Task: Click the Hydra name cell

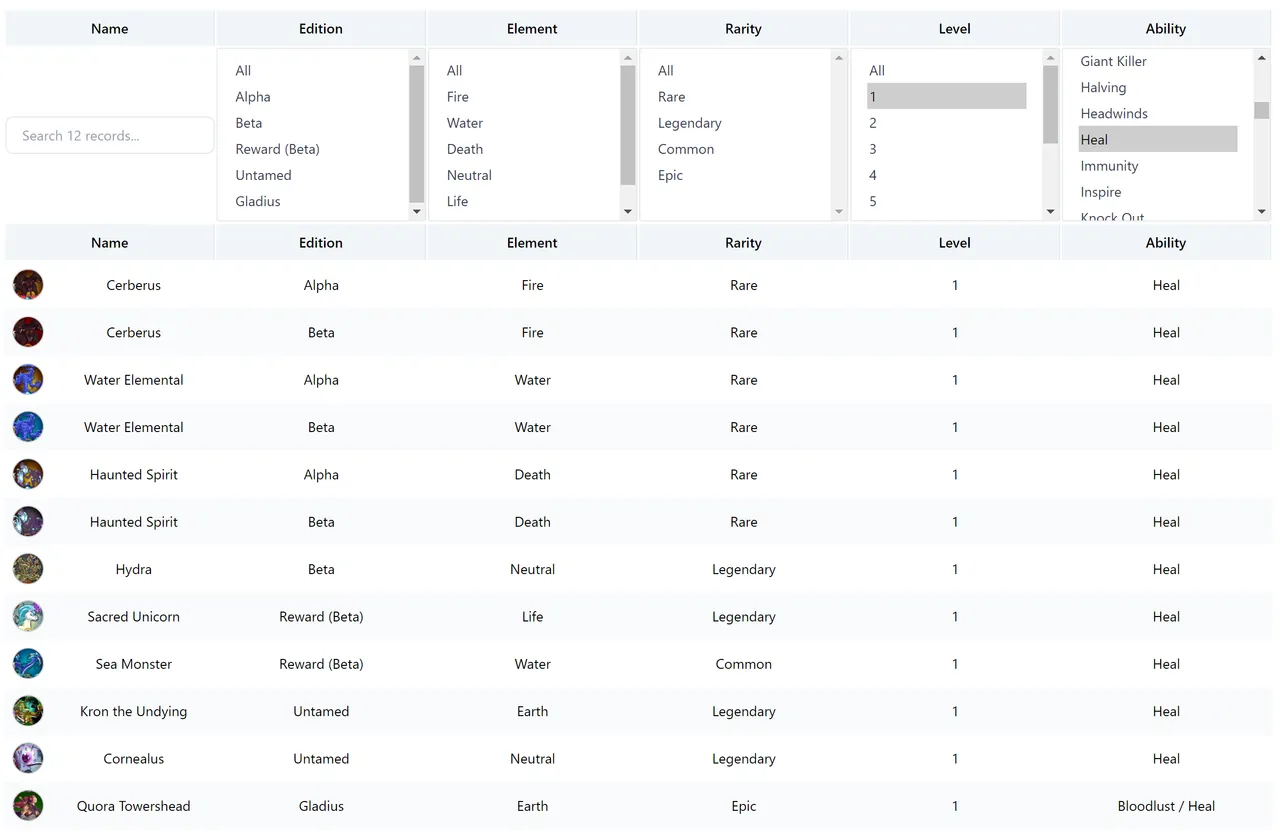Action: pyautogui.click(x=134, y=569)
